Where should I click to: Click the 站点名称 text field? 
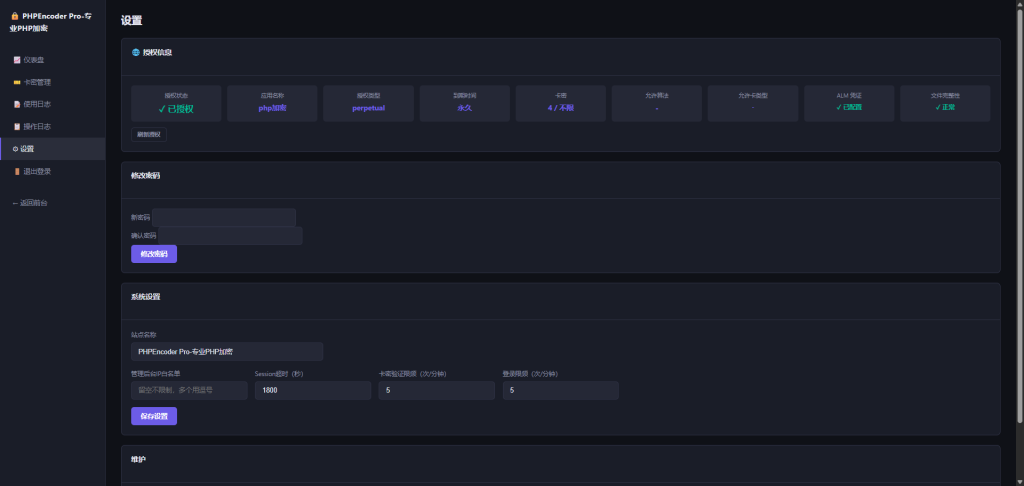click(x=227, y=352)
